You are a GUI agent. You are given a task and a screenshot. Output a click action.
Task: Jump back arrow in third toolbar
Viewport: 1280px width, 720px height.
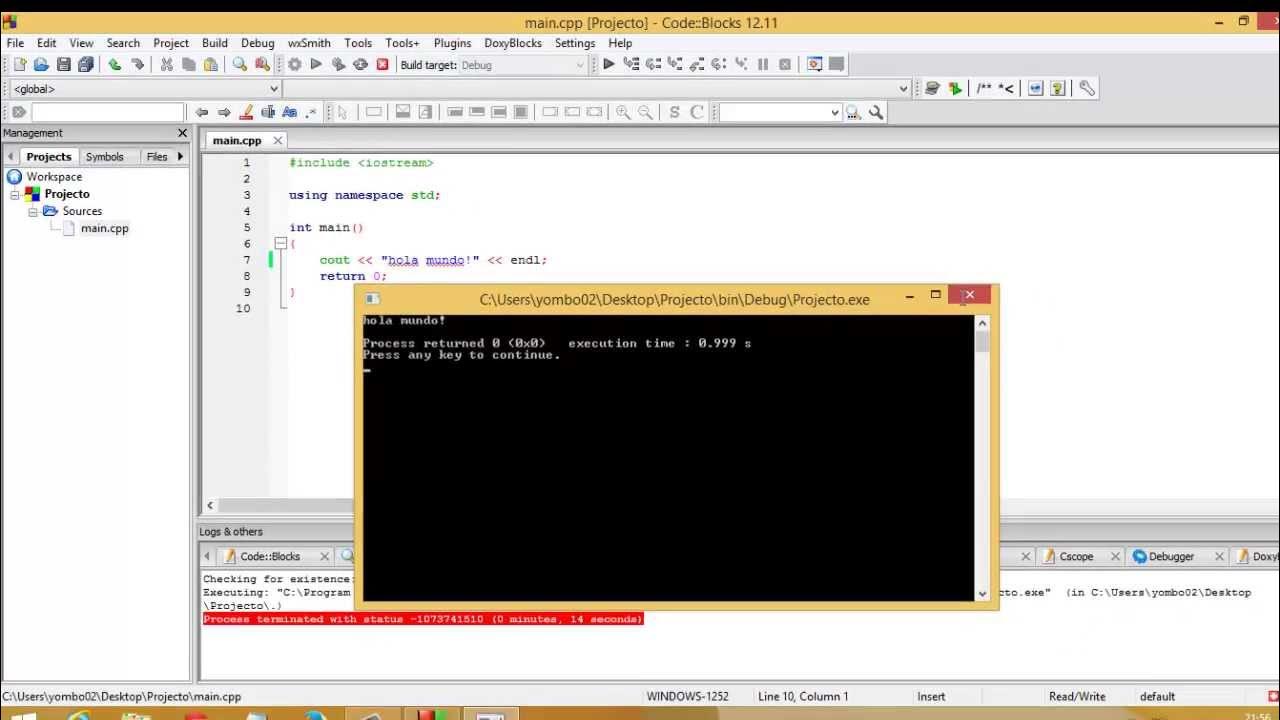(x=202, y=113)
